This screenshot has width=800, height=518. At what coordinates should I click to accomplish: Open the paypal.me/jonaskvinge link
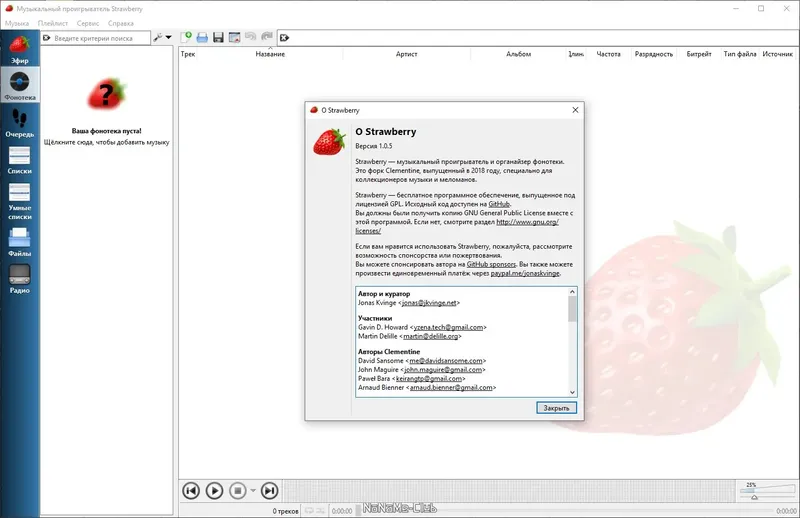[525, 273]
